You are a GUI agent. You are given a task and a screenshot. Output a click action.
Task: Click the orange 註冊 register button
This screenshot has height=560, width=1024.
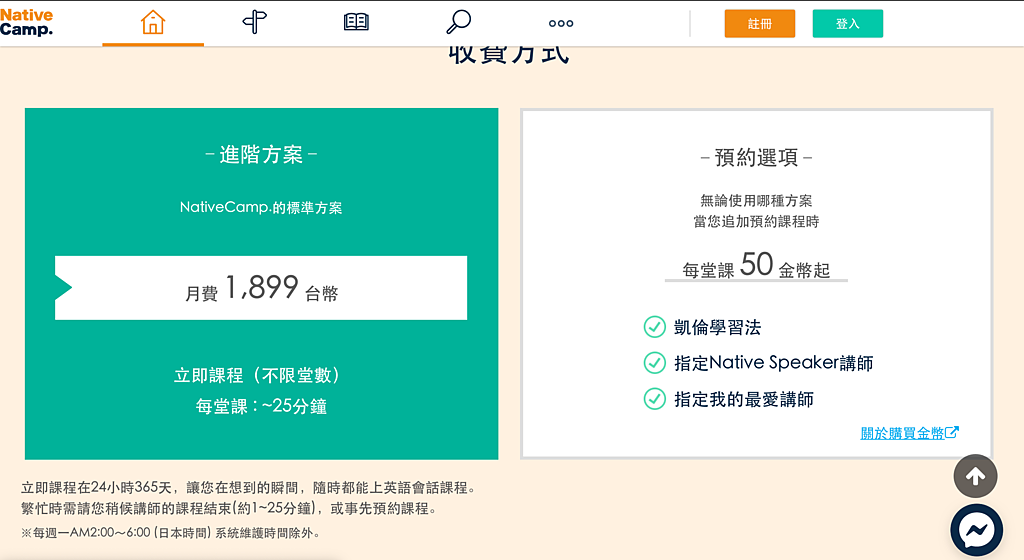pyautogui.click(x=760, y=23)
